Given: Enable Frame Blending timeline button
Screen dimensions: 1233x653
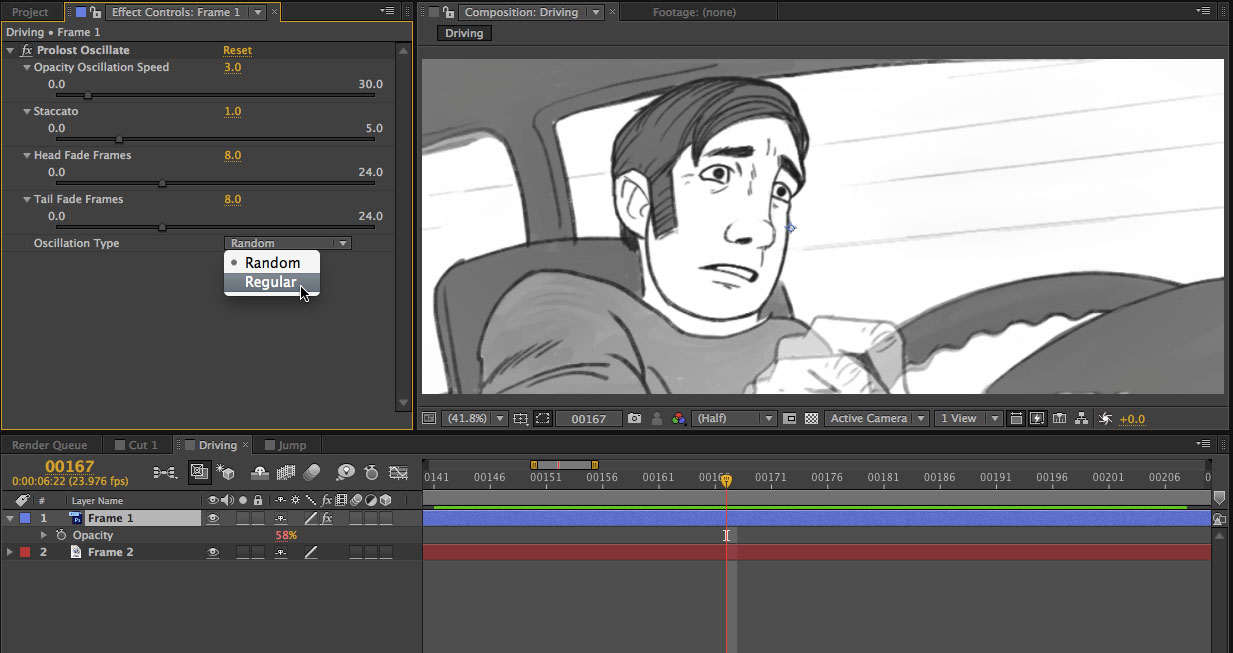Looking at the screenshot, I should (286, 472).
